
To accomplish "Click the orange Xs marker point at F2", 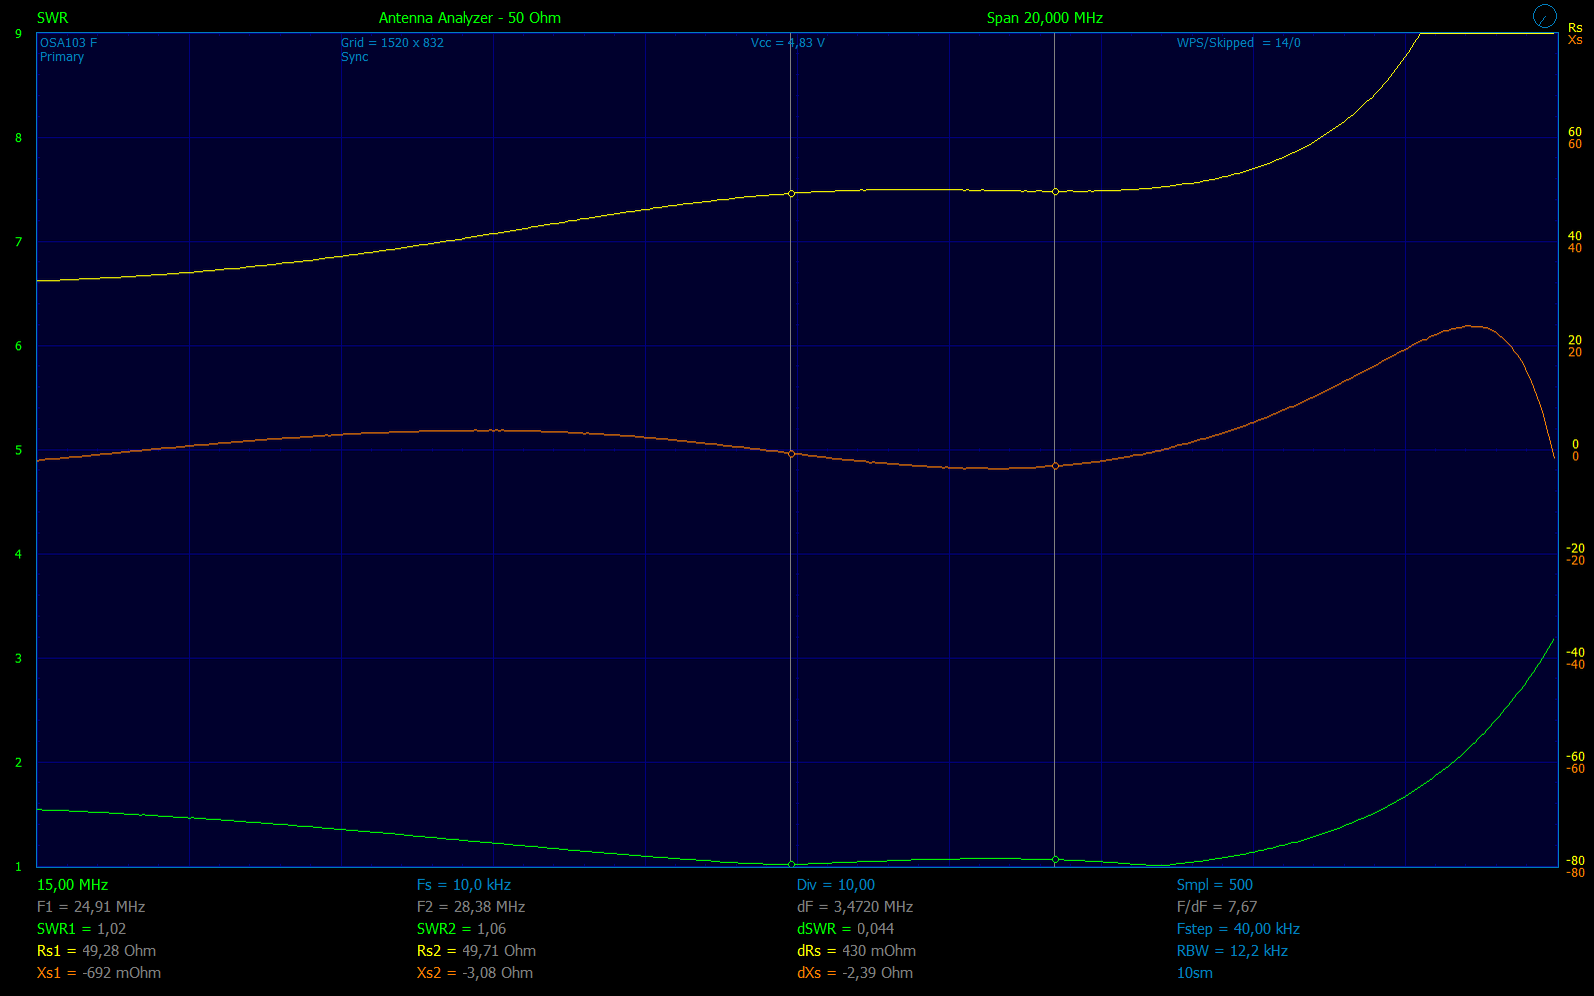I will pyautogui.click(x=1055, y=466).
